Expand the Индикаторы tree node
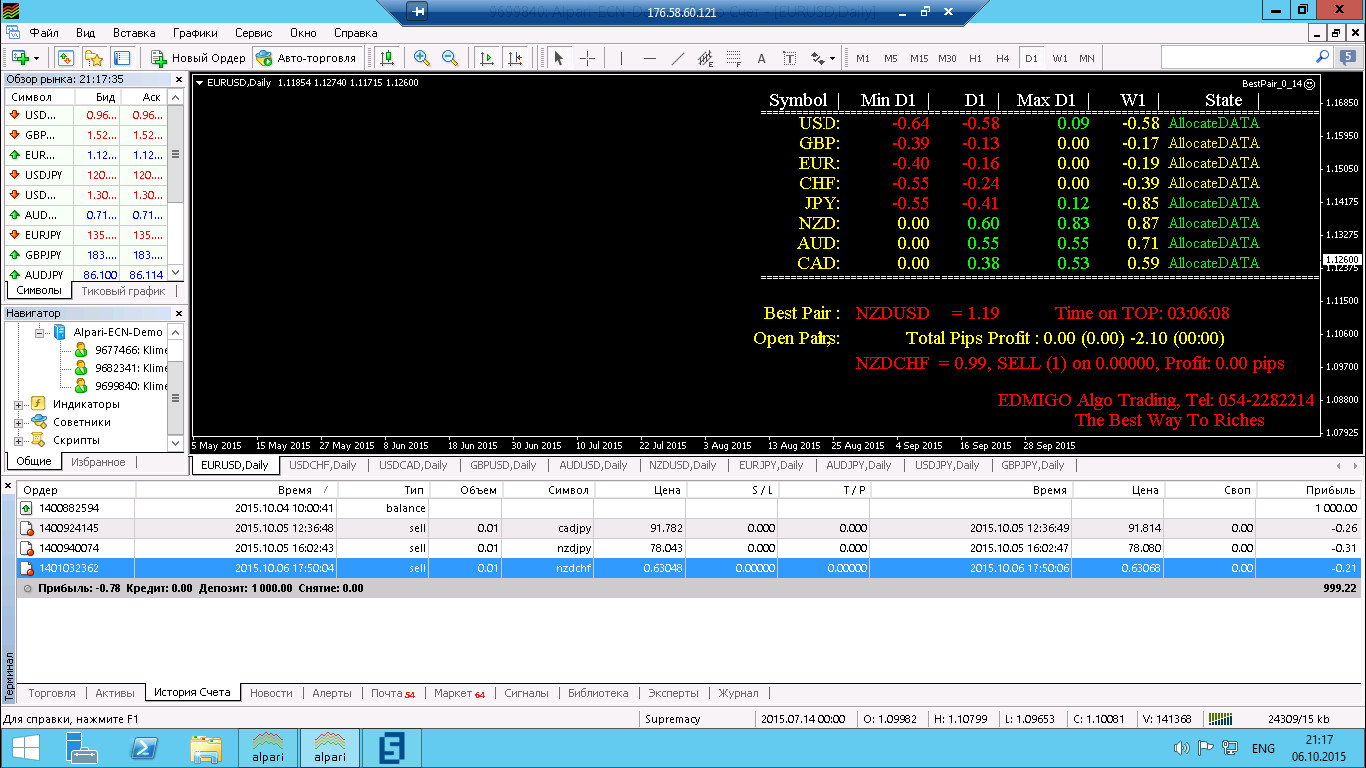 [19, 404]
